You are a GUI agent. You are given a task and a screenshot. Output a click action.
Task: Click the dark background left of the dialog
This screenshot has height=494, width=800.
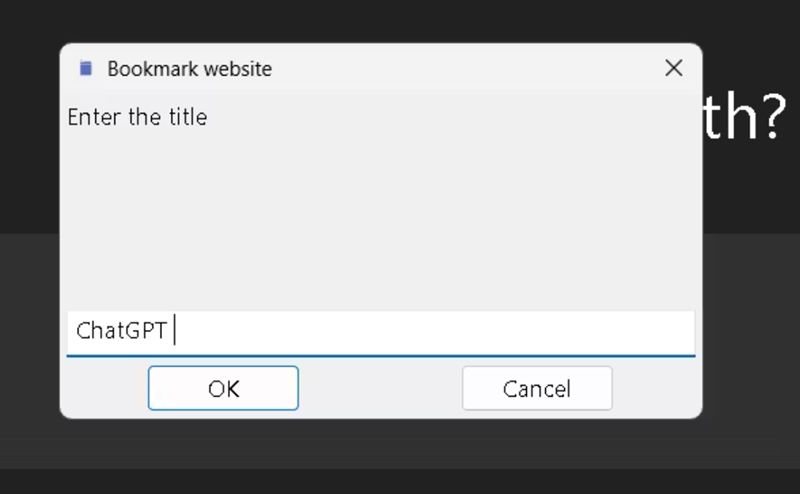click(30, 250)
